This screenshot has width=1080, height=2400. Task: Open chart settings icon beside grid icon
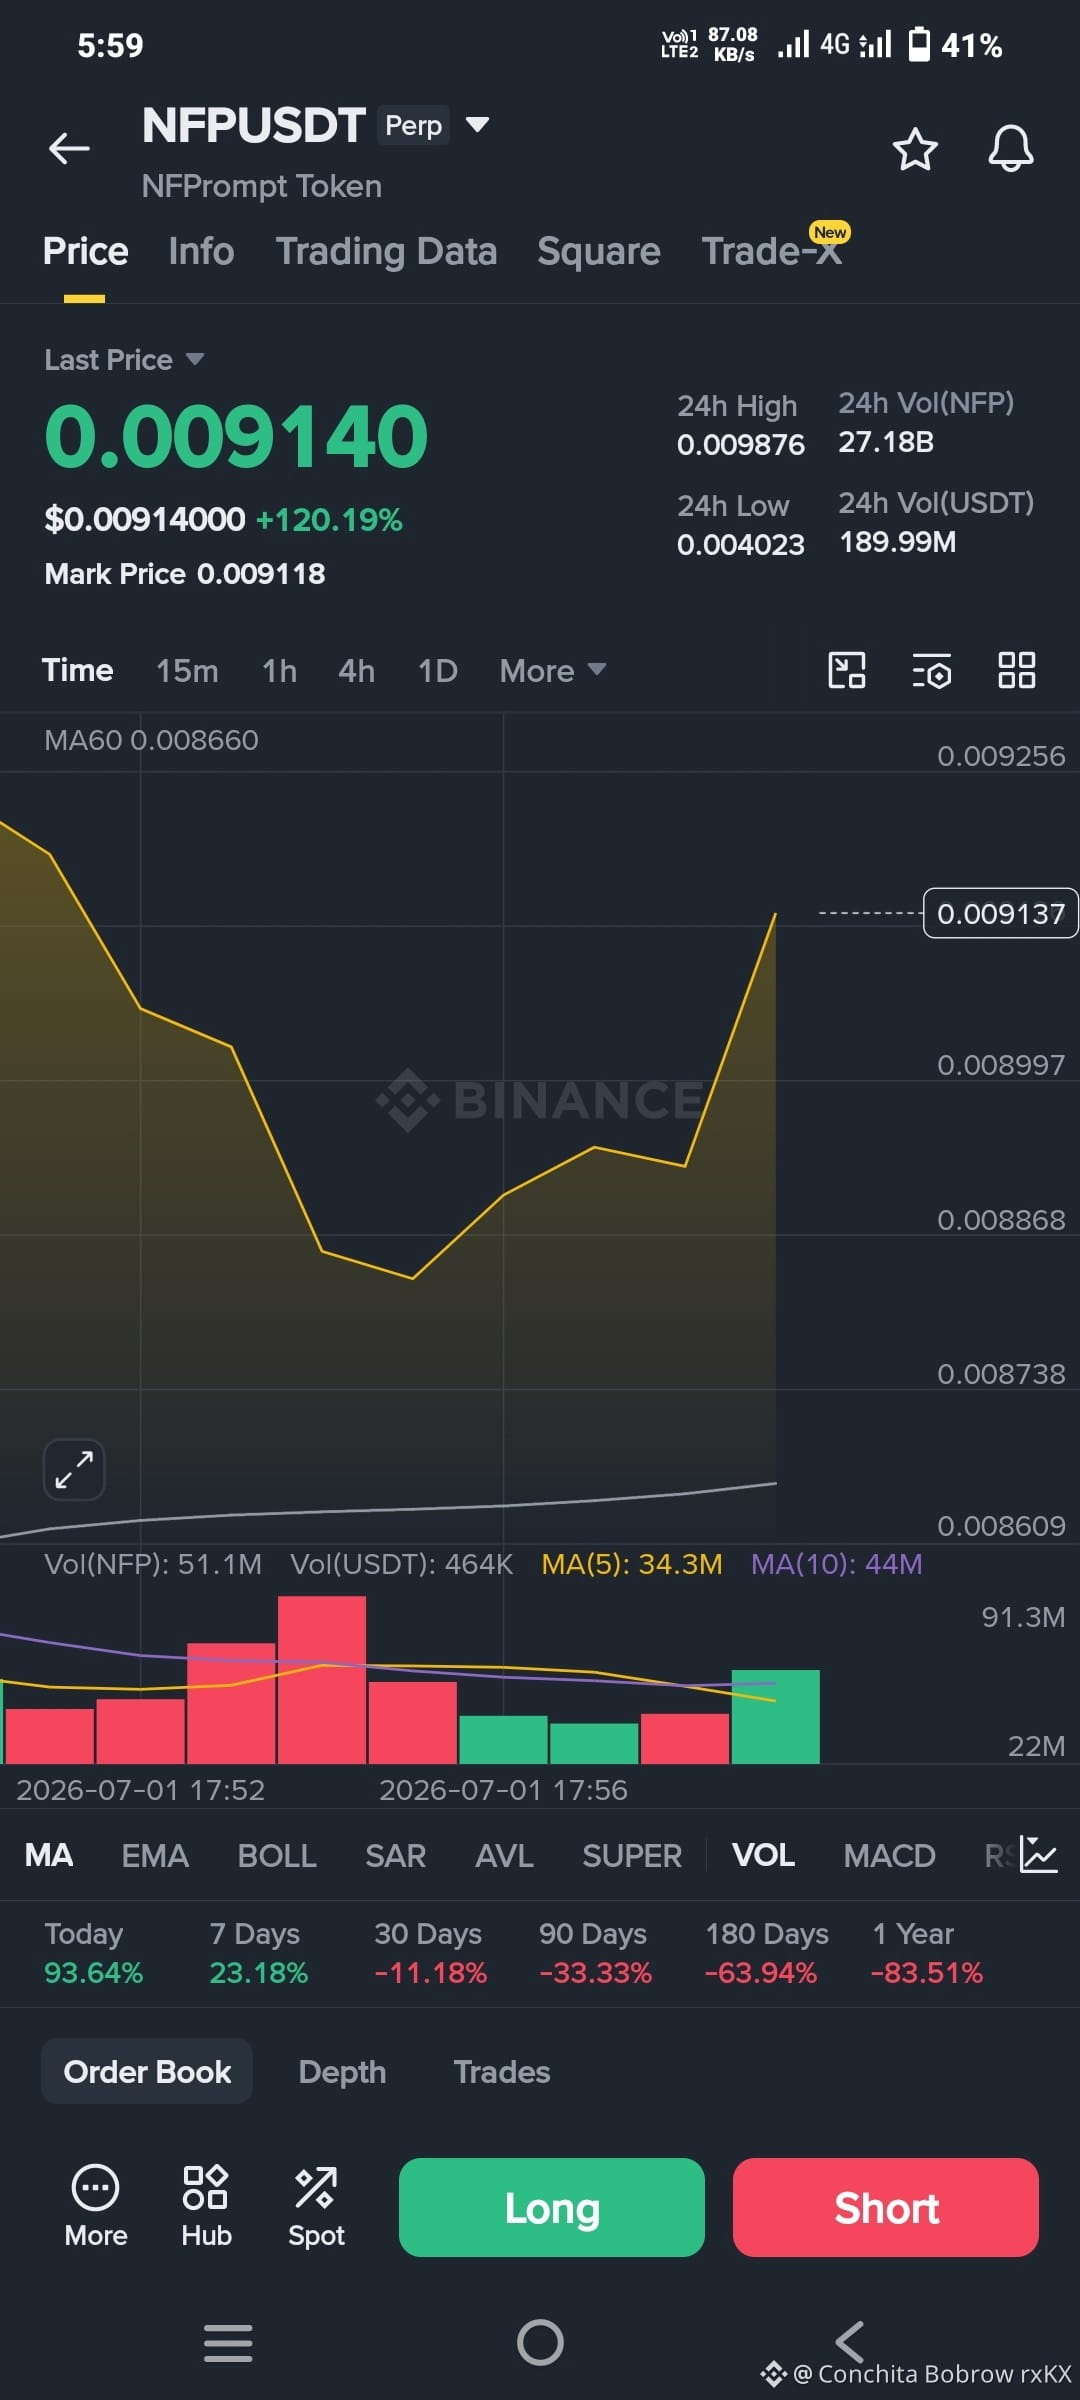(x=932, y=670)
